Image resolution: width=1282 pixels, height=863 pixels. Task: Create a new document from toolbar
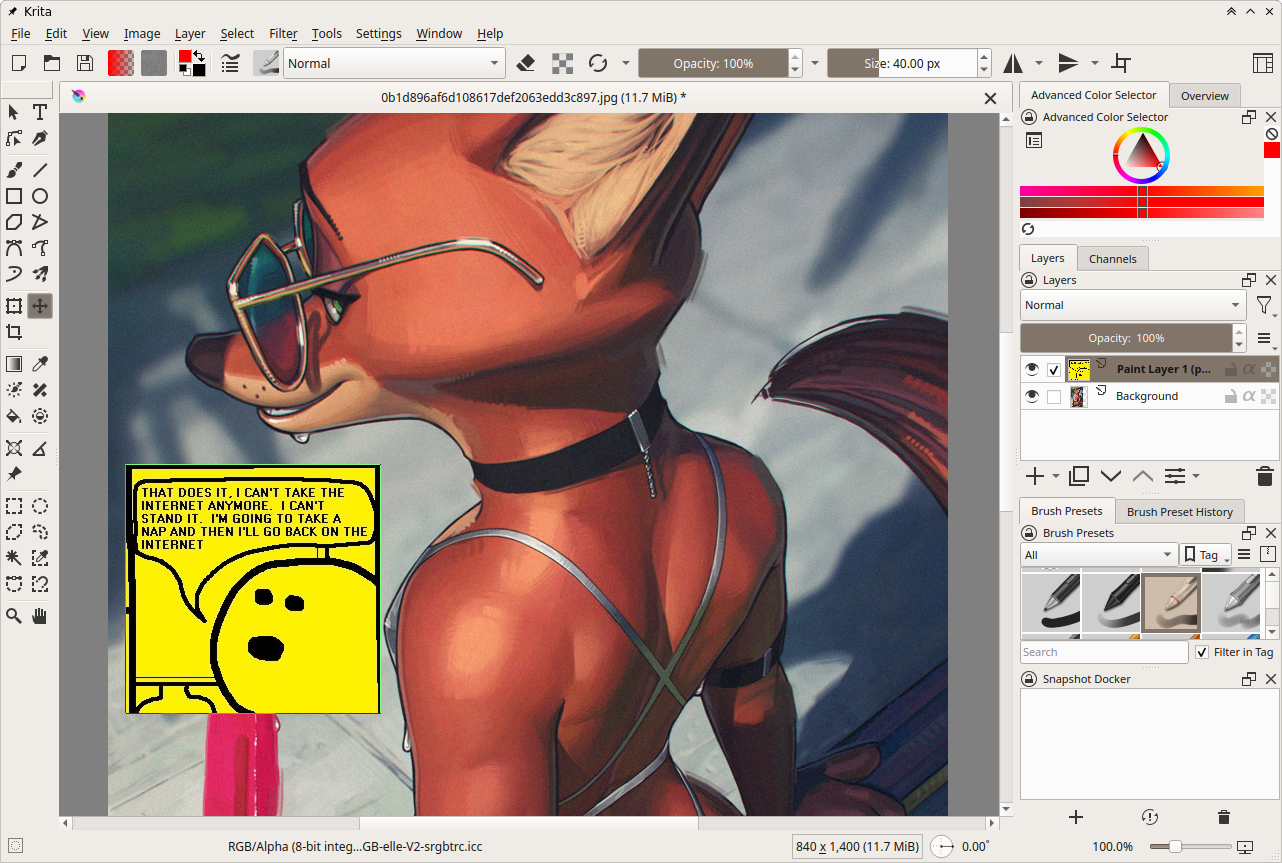[19, 63]
